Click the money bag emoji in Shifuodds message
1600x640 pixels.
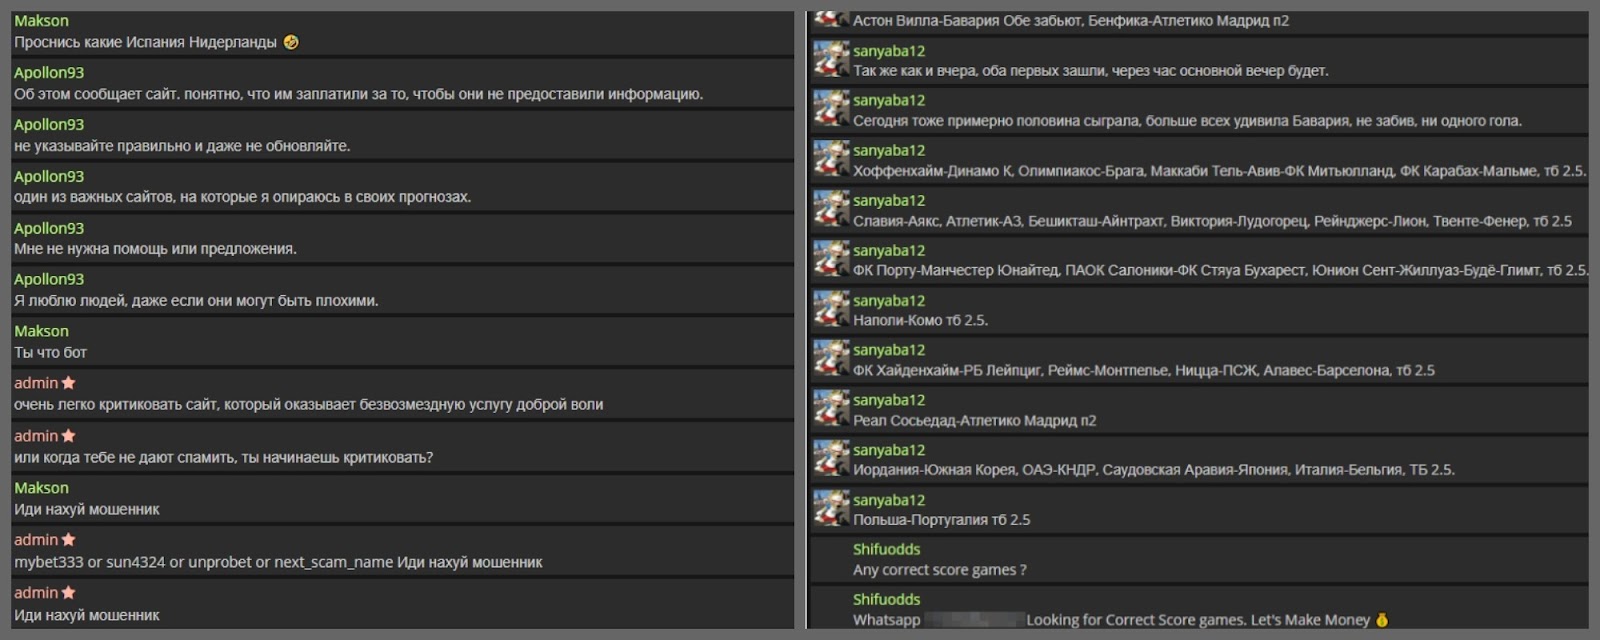pos(1382,620)
